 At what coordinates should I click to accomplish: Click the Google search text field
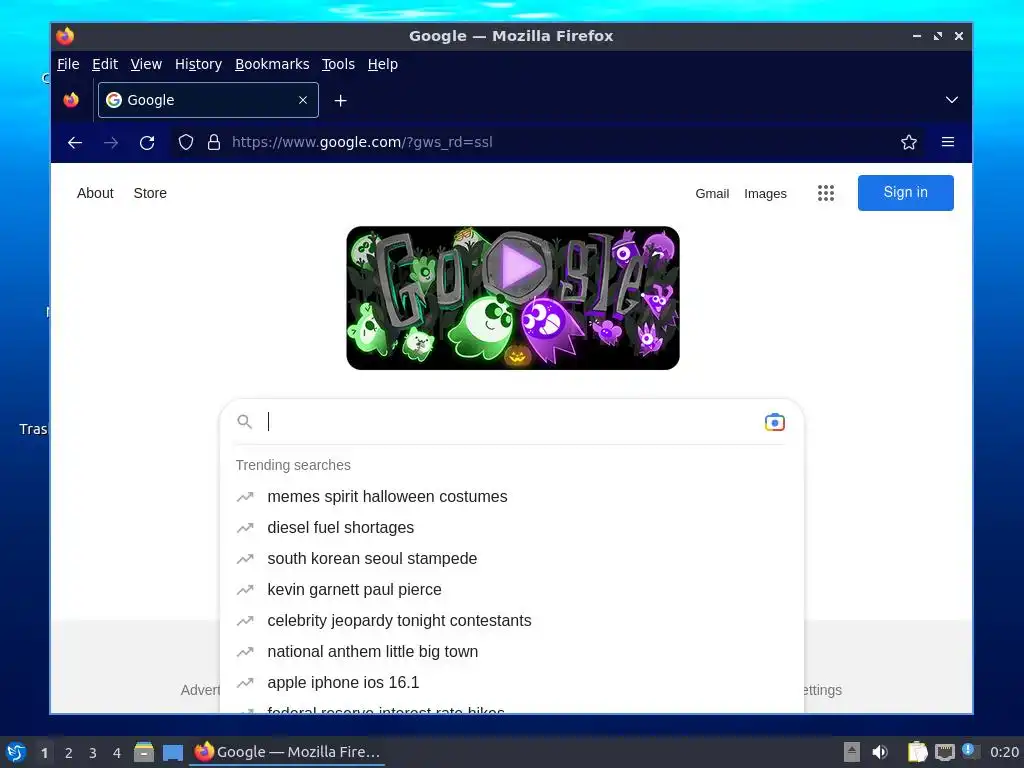(513, 422)
